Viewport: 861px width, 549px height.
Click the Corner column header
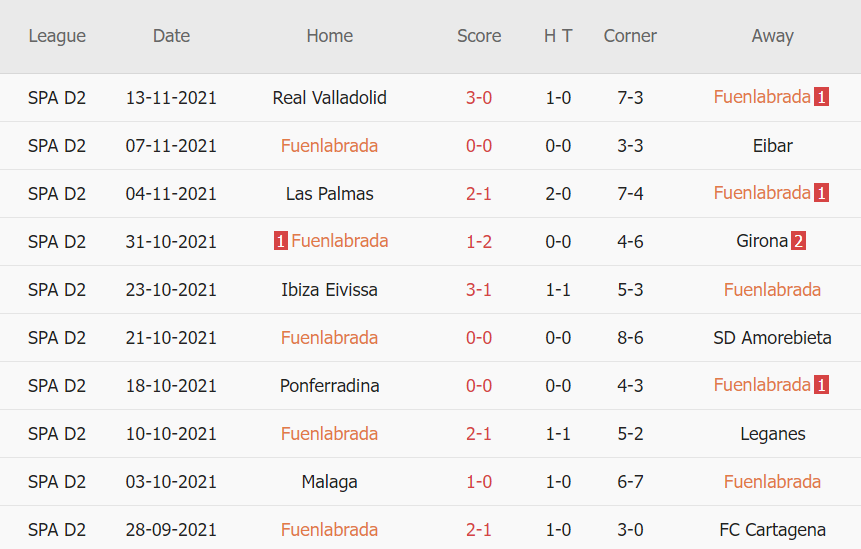tap(630, 36)
